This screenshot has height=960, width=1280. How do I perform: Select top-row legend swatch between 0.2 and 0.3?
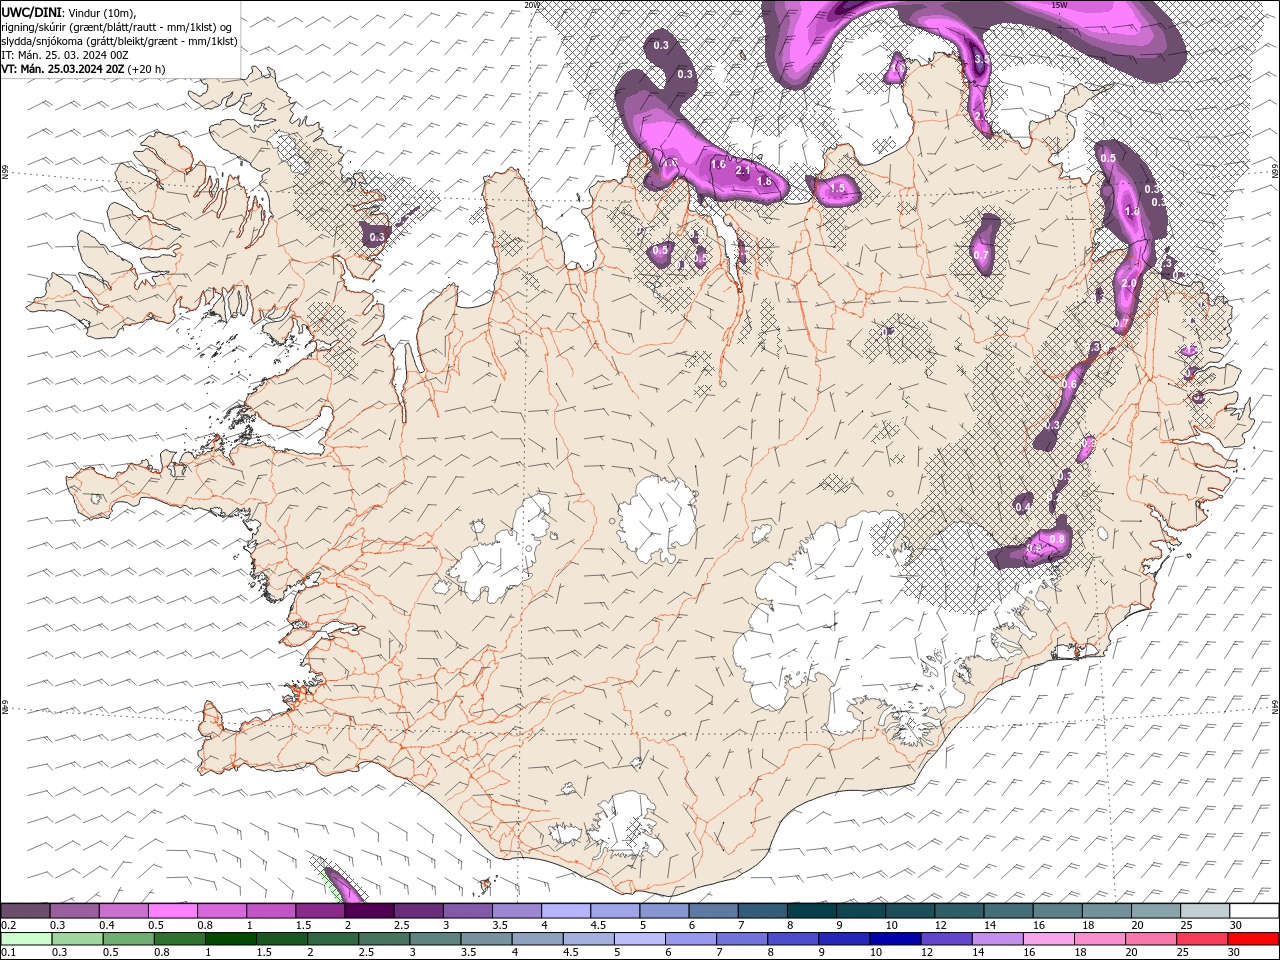[x=26, y=910]
